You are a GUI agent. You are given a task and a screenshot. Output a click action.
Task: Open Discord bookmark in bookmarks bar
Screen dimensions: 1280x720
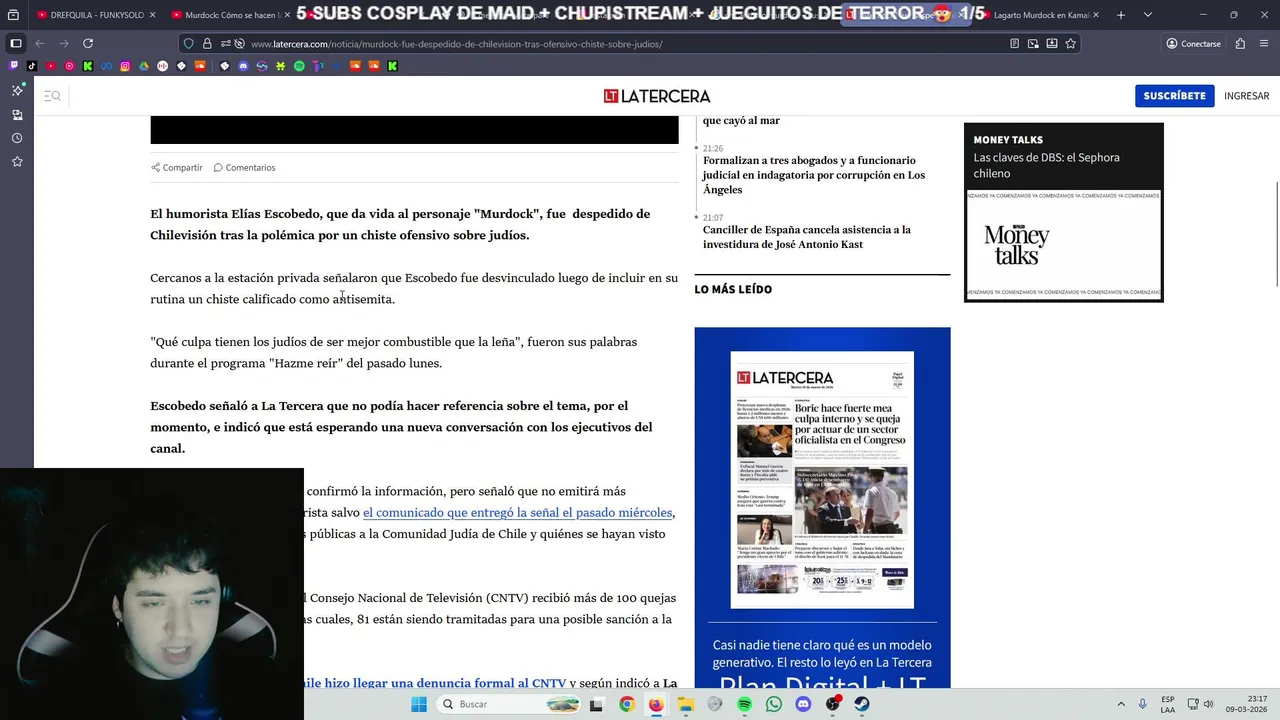pyautogui.click(x=243, y=66)
